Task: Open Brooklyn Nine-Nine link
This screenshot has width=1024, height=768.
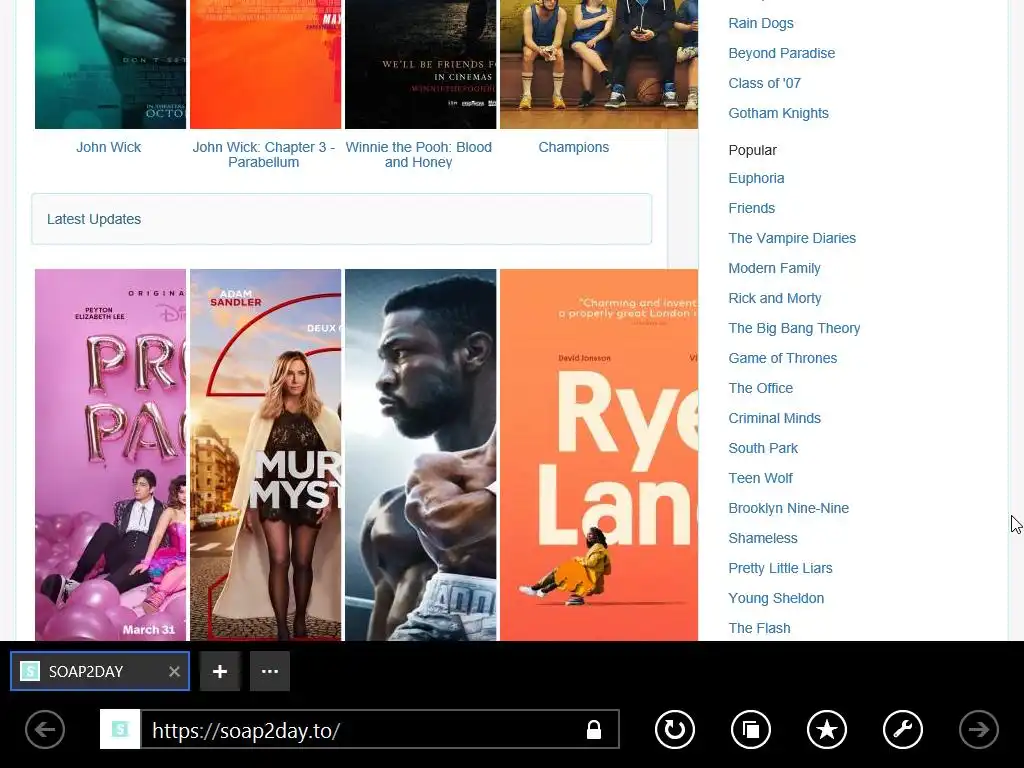Action: point(788,509)
